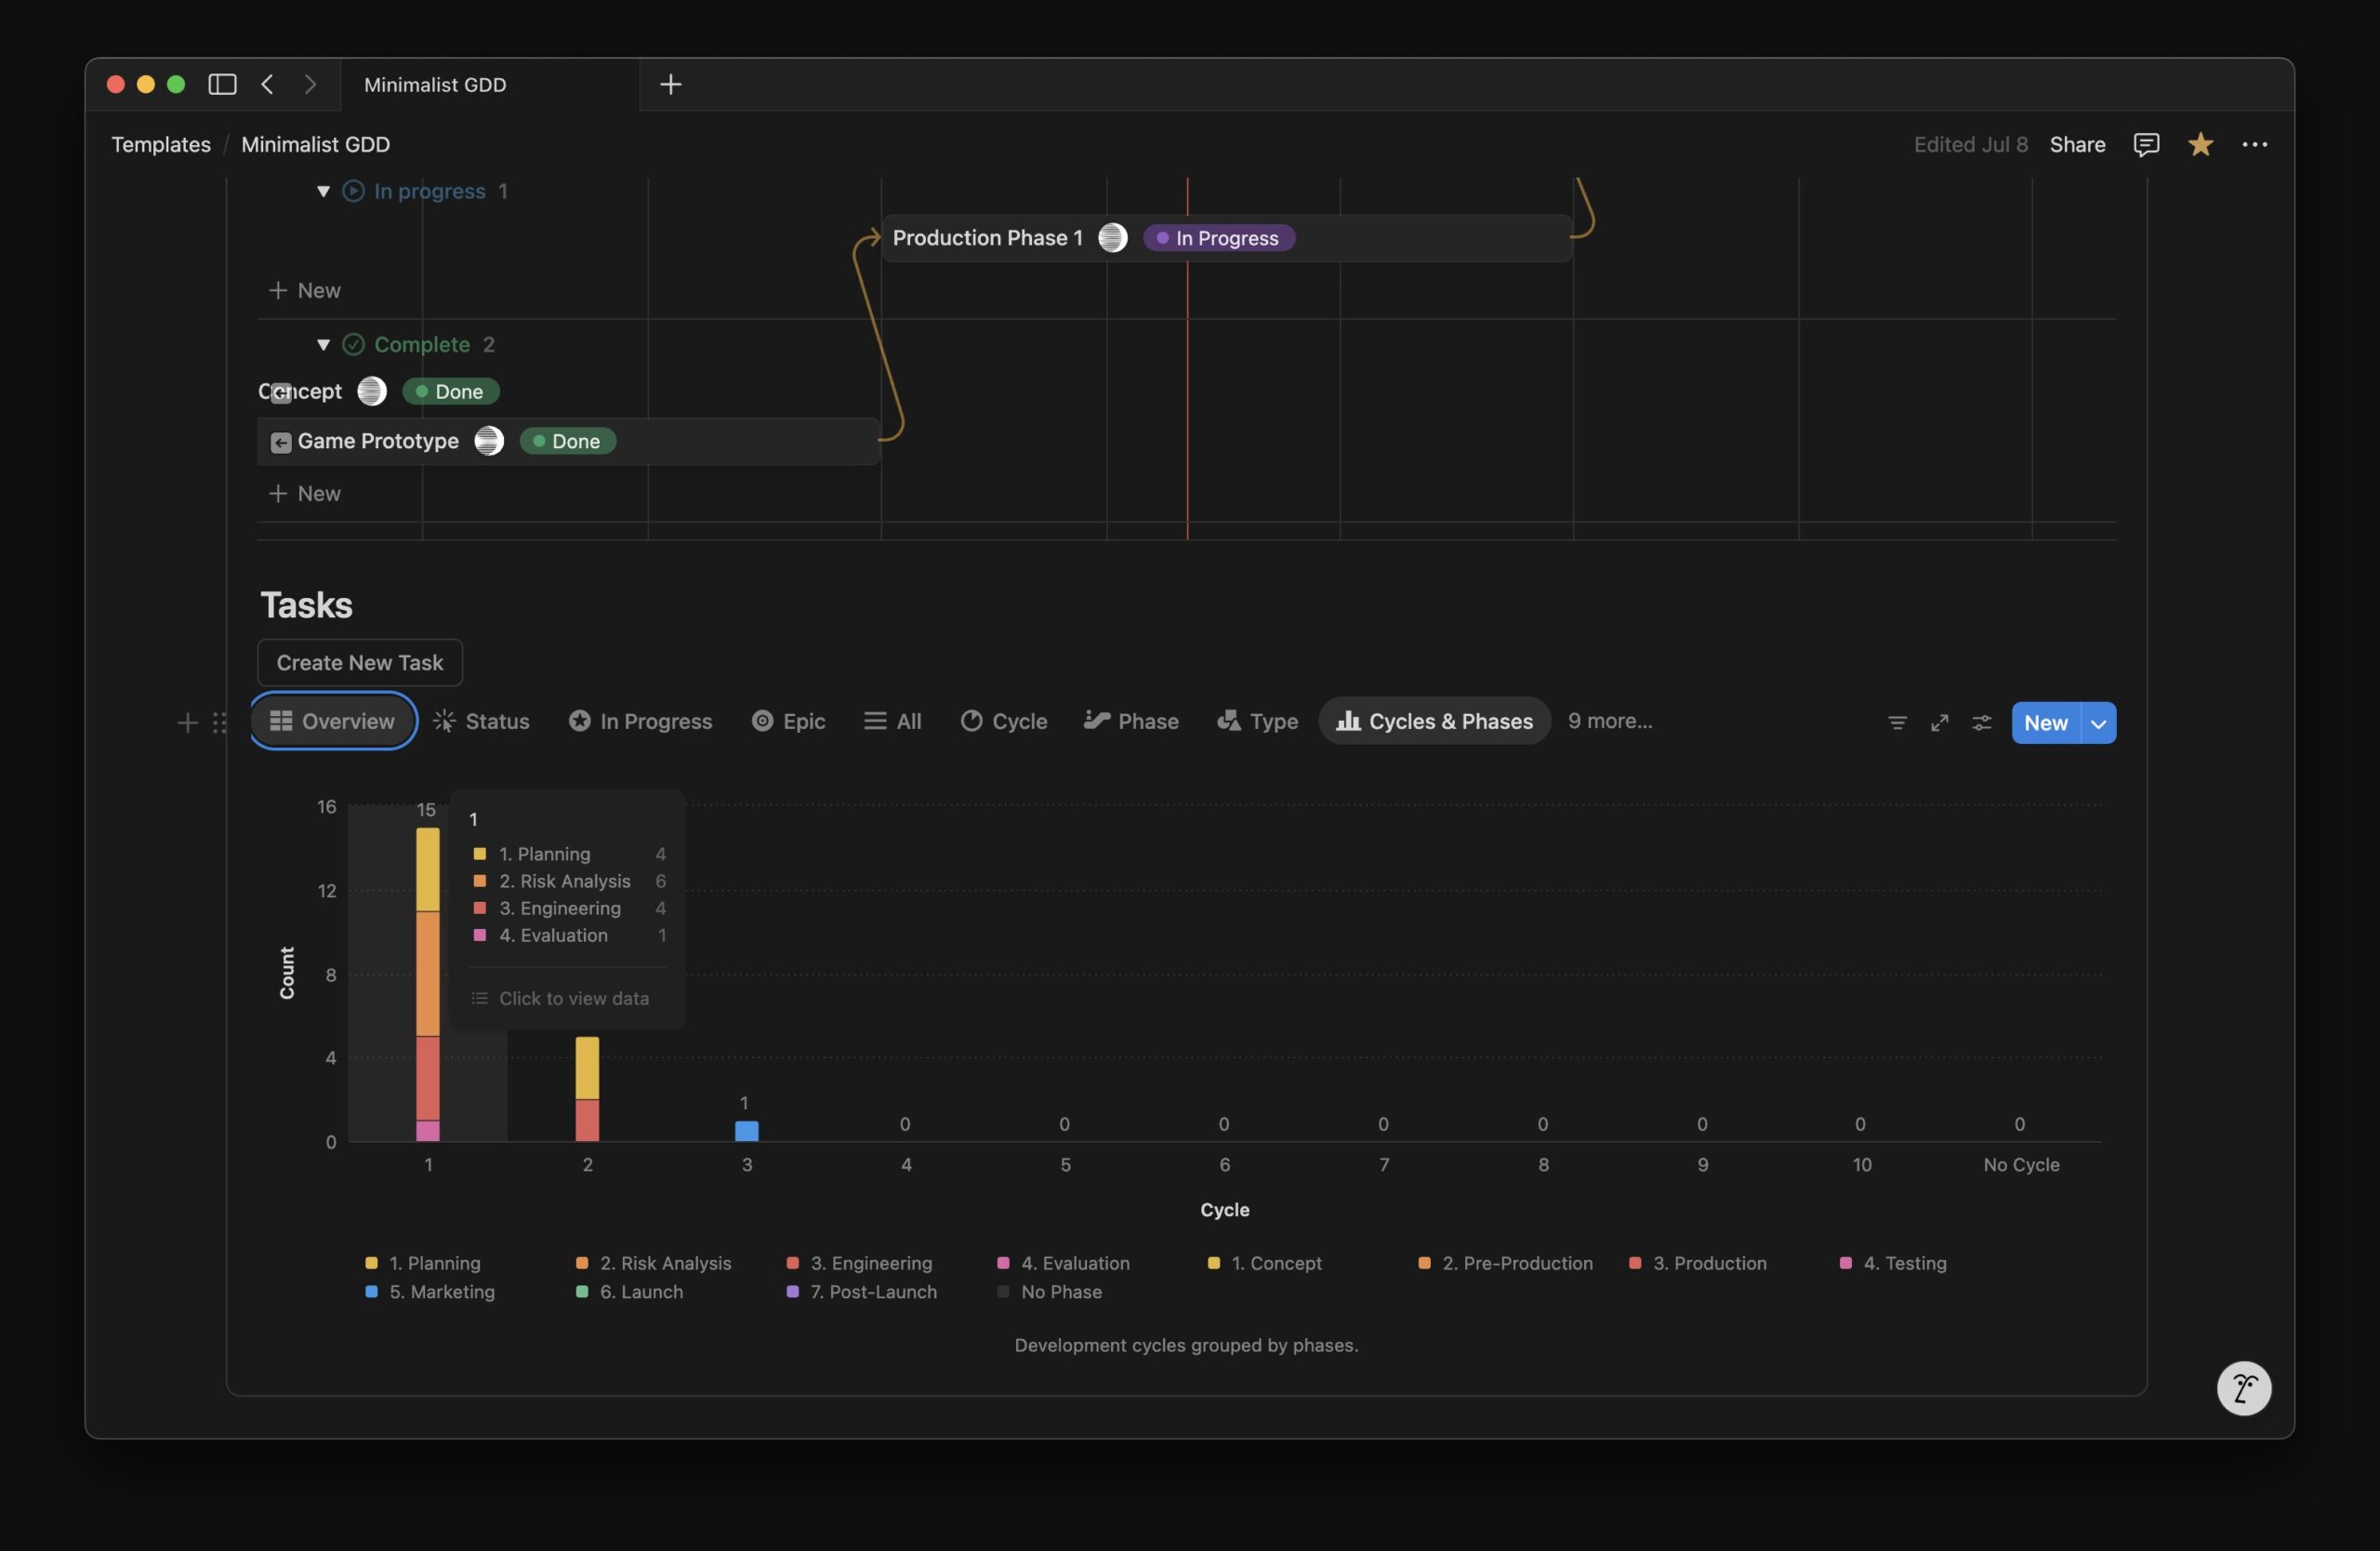Screen dimensions: 2380x1551
Task: Toggle 4. Testing legend entry
Action: [x=1893, y=1263]
